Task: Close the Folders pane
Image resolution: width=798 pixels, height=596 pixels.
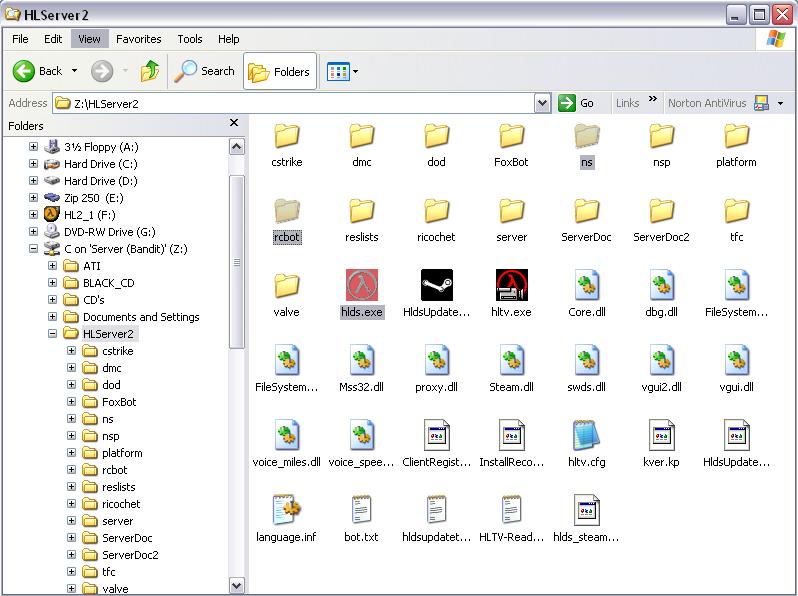Action: [x=234, y=123]
